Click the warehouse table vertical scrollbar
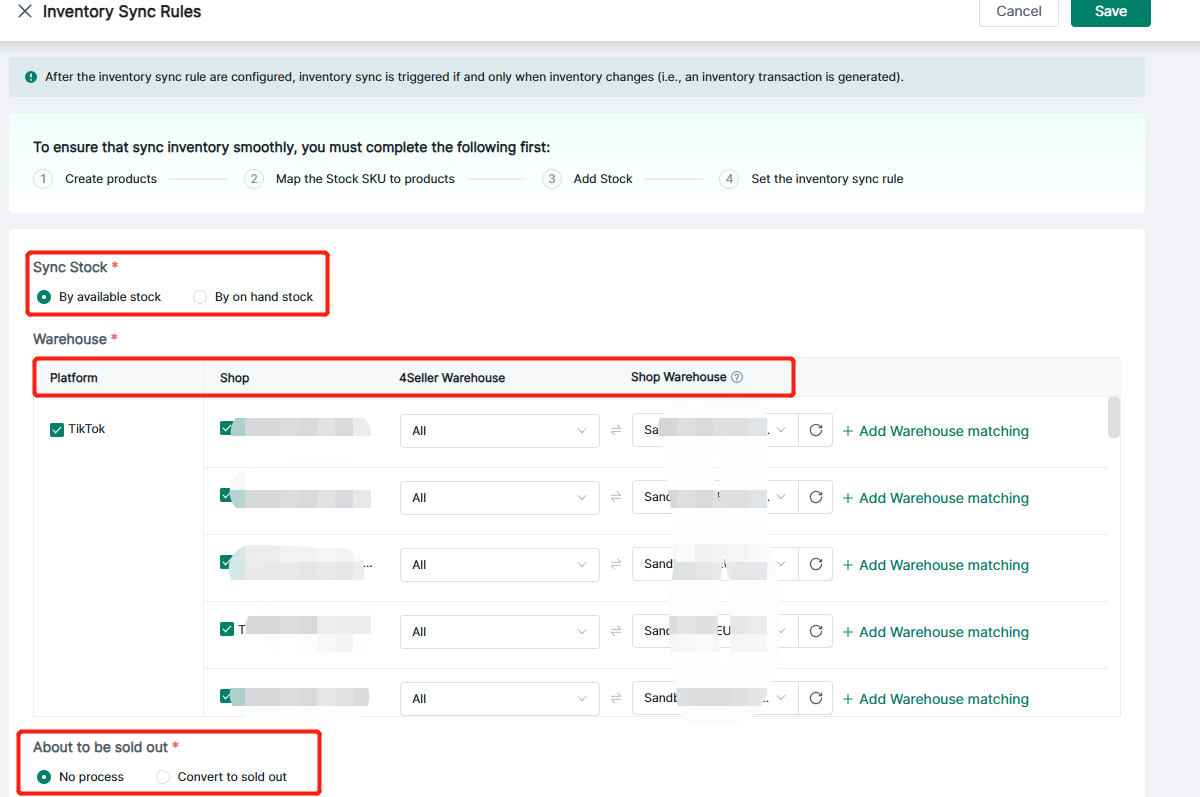Image resolution: width=1200 pixels, height=797 pixels. pyautogui.click(x=1114, y=418)
